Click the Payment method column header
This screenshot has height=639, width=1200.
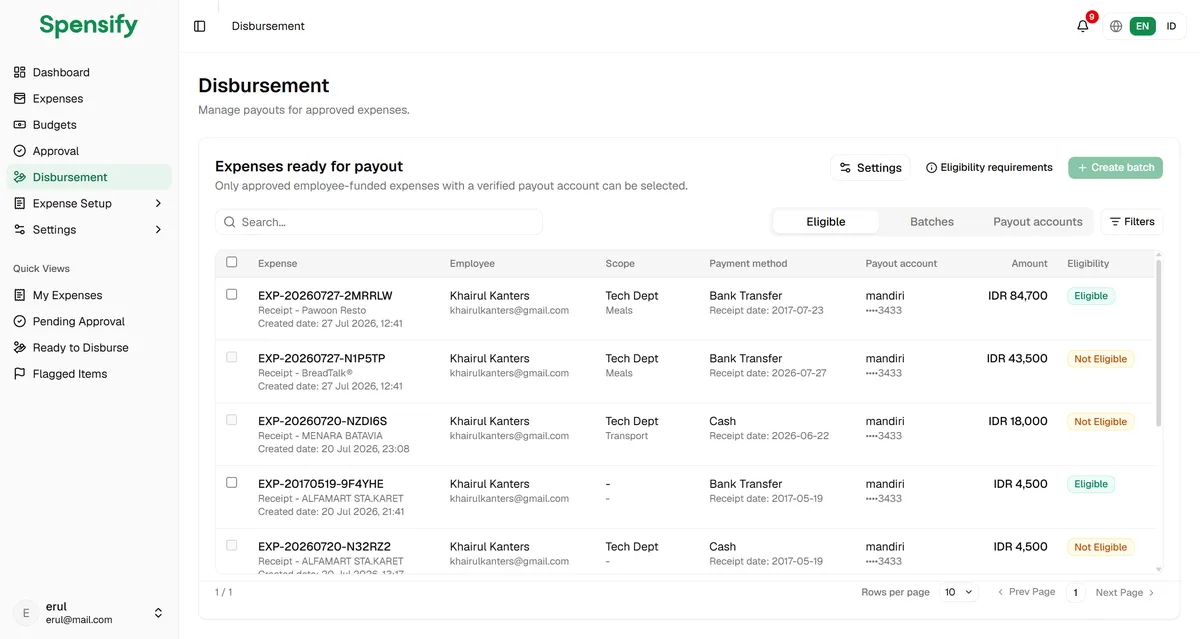pyautogui.click(x=748, y=263)
